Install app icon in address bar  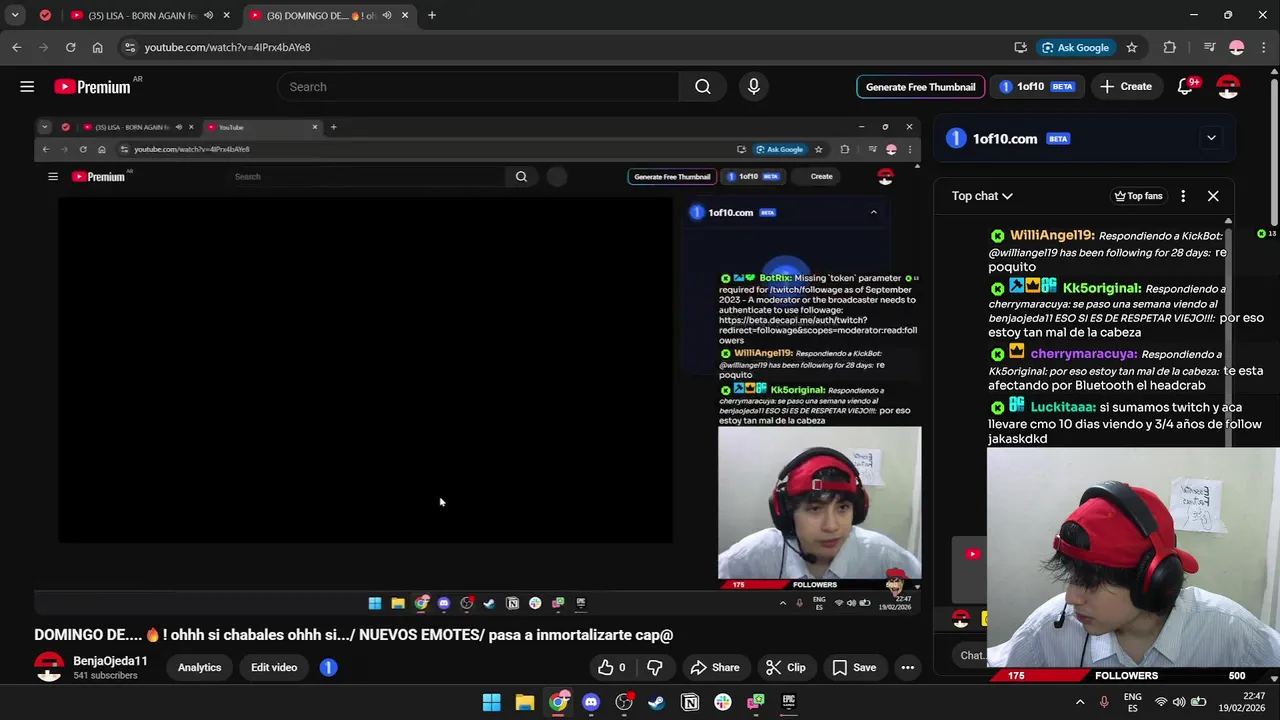(1020, 47)
